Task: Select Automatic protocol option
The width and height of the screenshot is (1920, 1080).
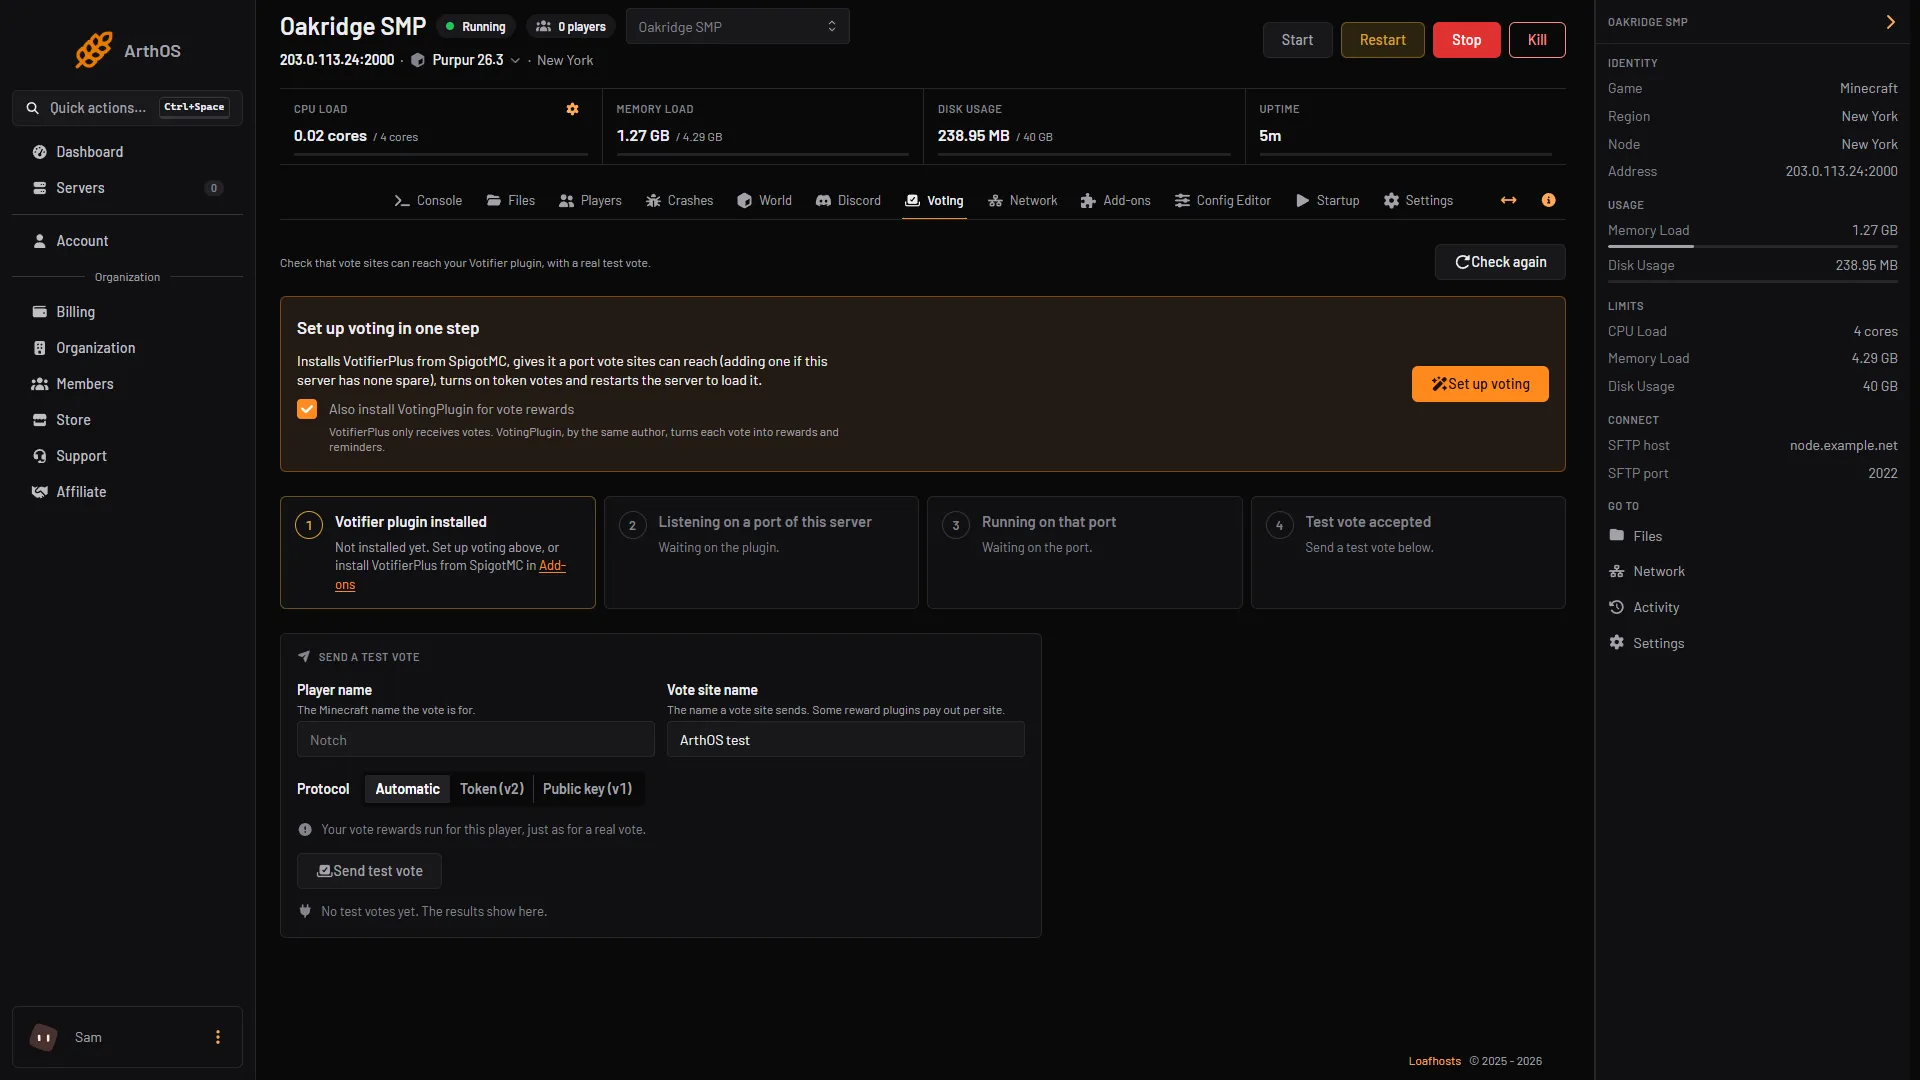Action: [407, 789]
